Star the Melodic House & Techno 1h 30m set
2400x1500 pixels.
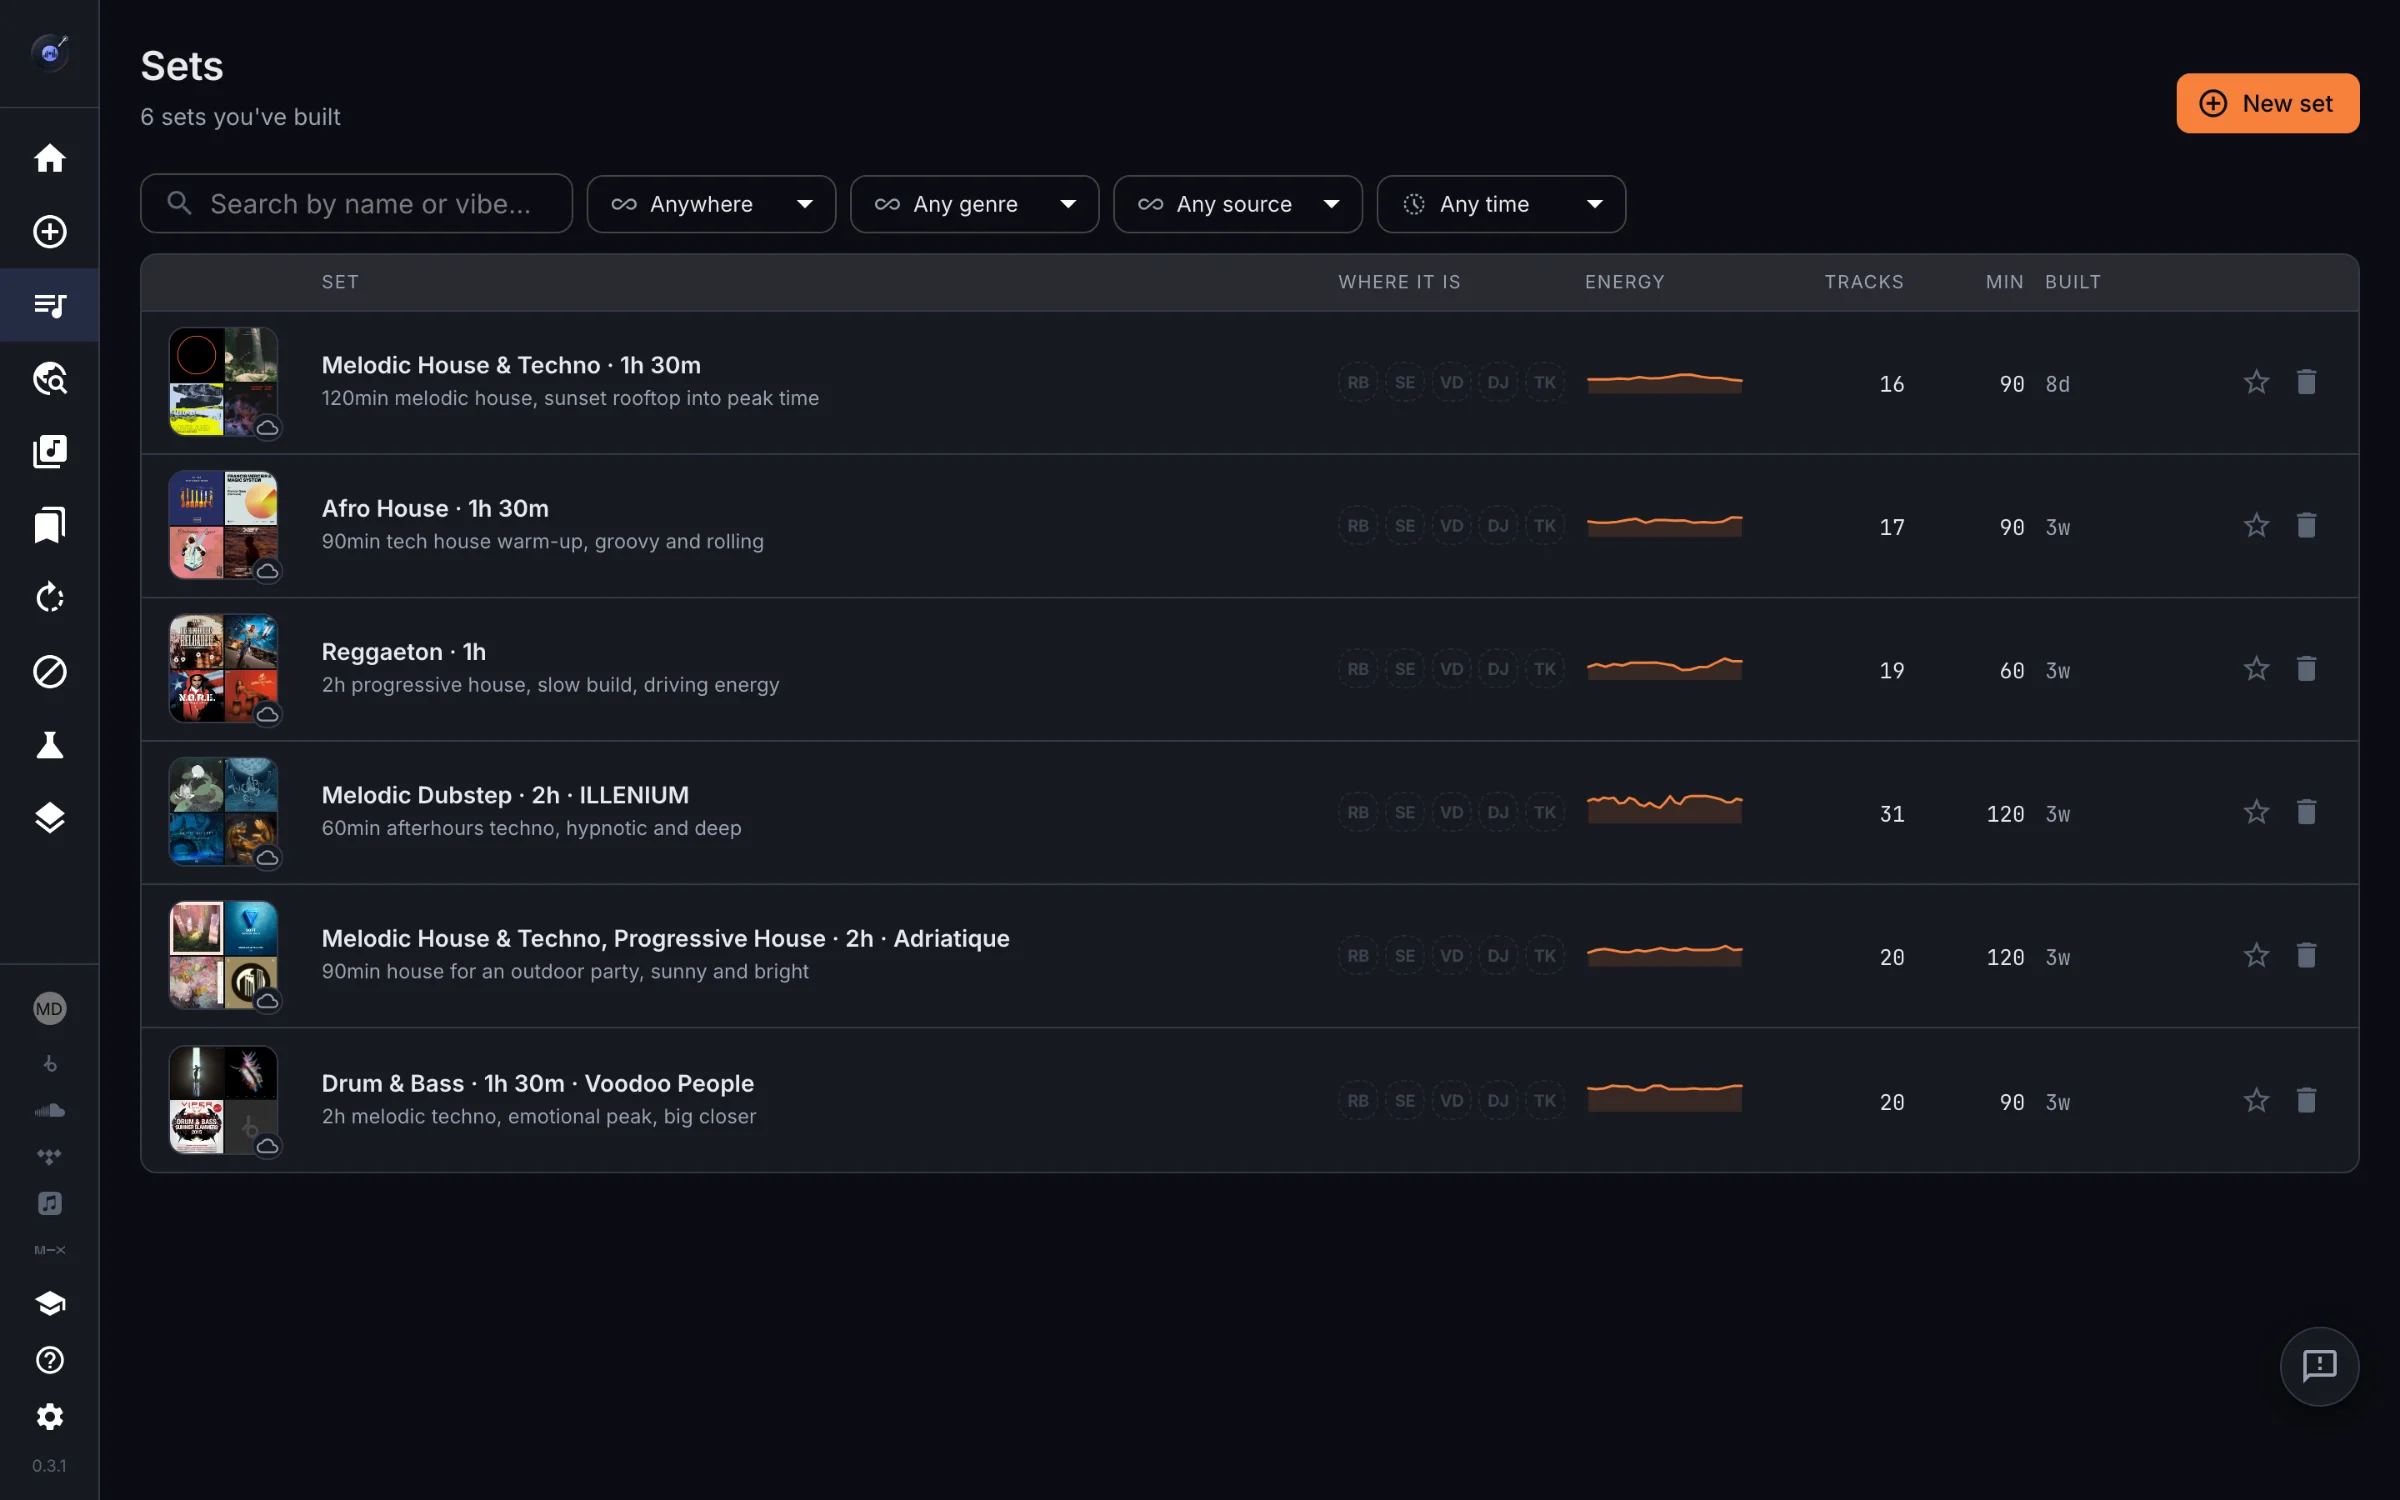(x=2256, y=382)
